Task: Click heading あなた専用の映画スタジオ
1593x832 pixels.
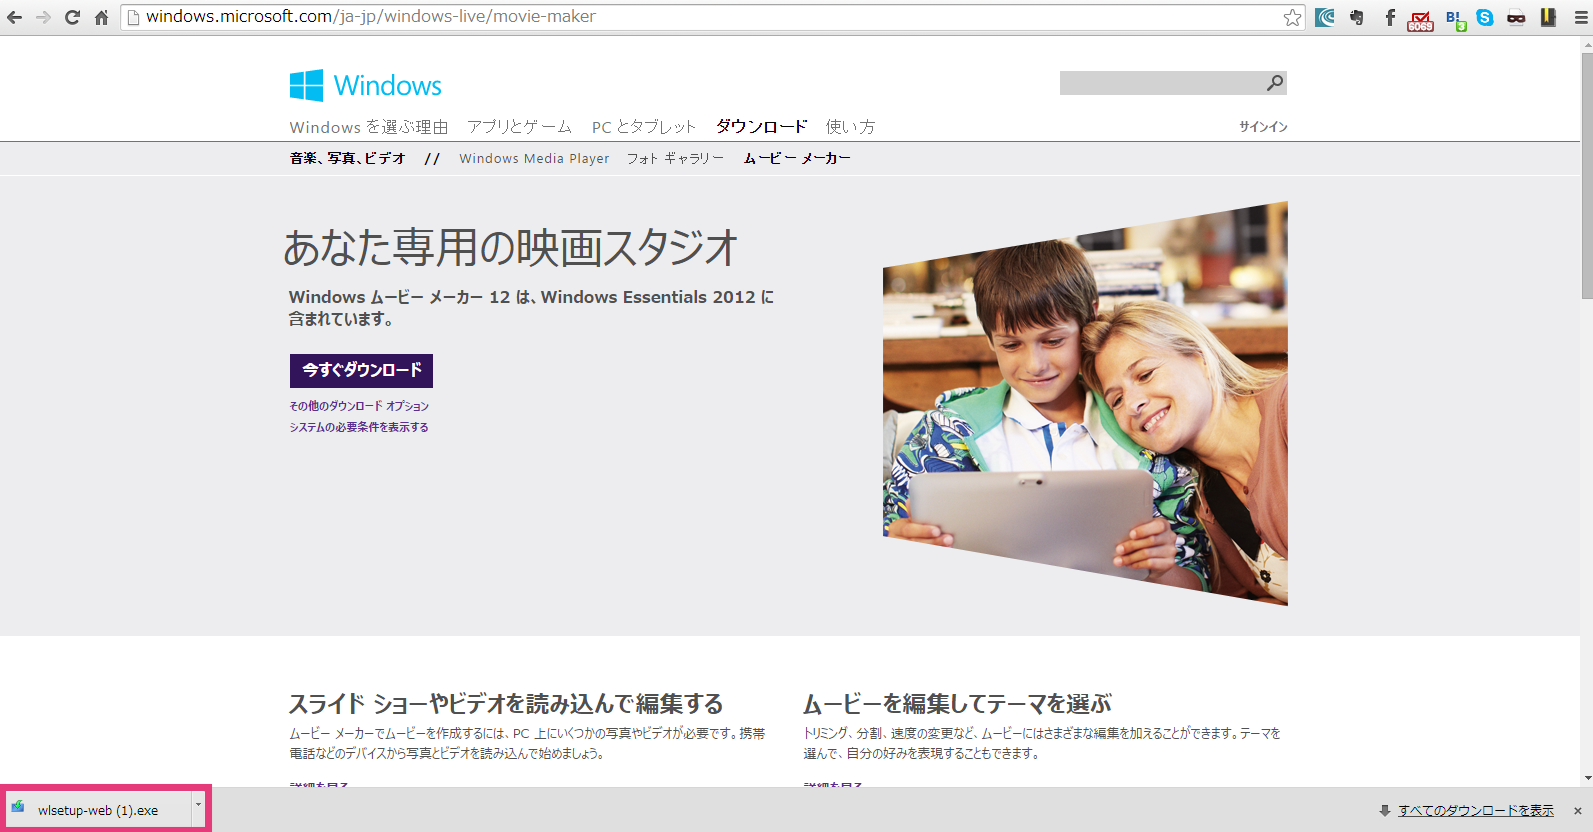Action: [511, 248]
